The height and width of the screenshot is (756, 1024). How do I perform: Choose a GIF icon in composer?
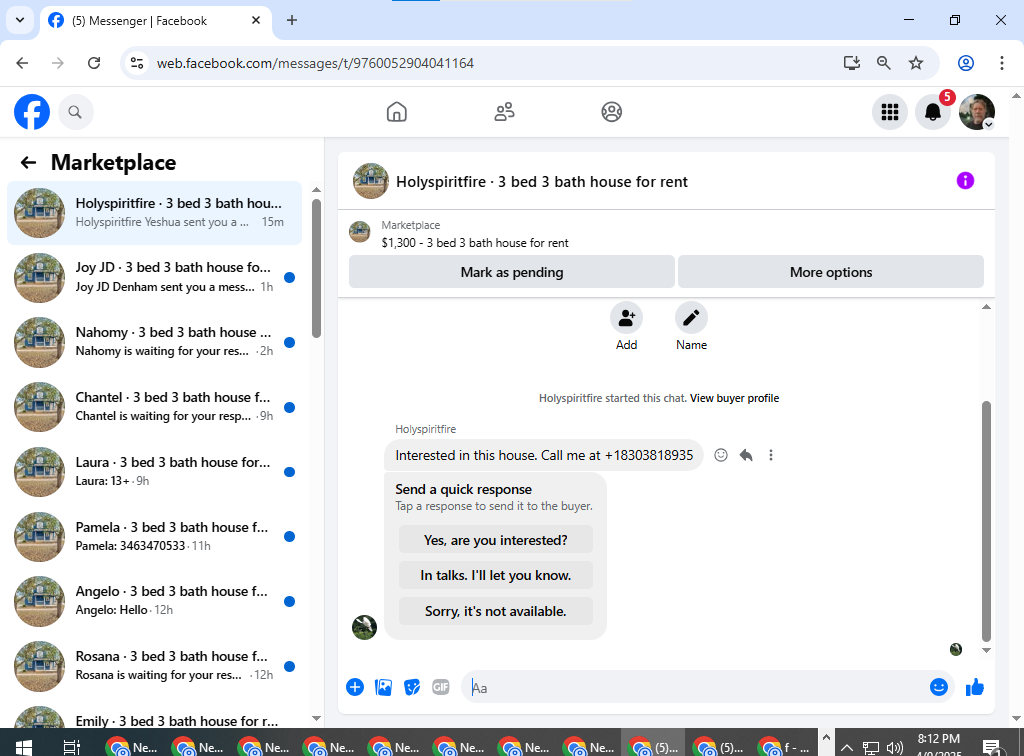[441, 687]
